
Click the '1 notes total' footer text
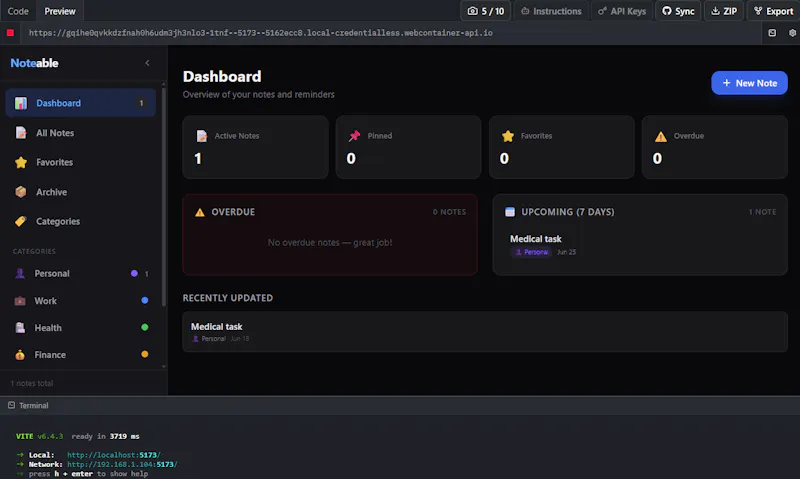32,383
